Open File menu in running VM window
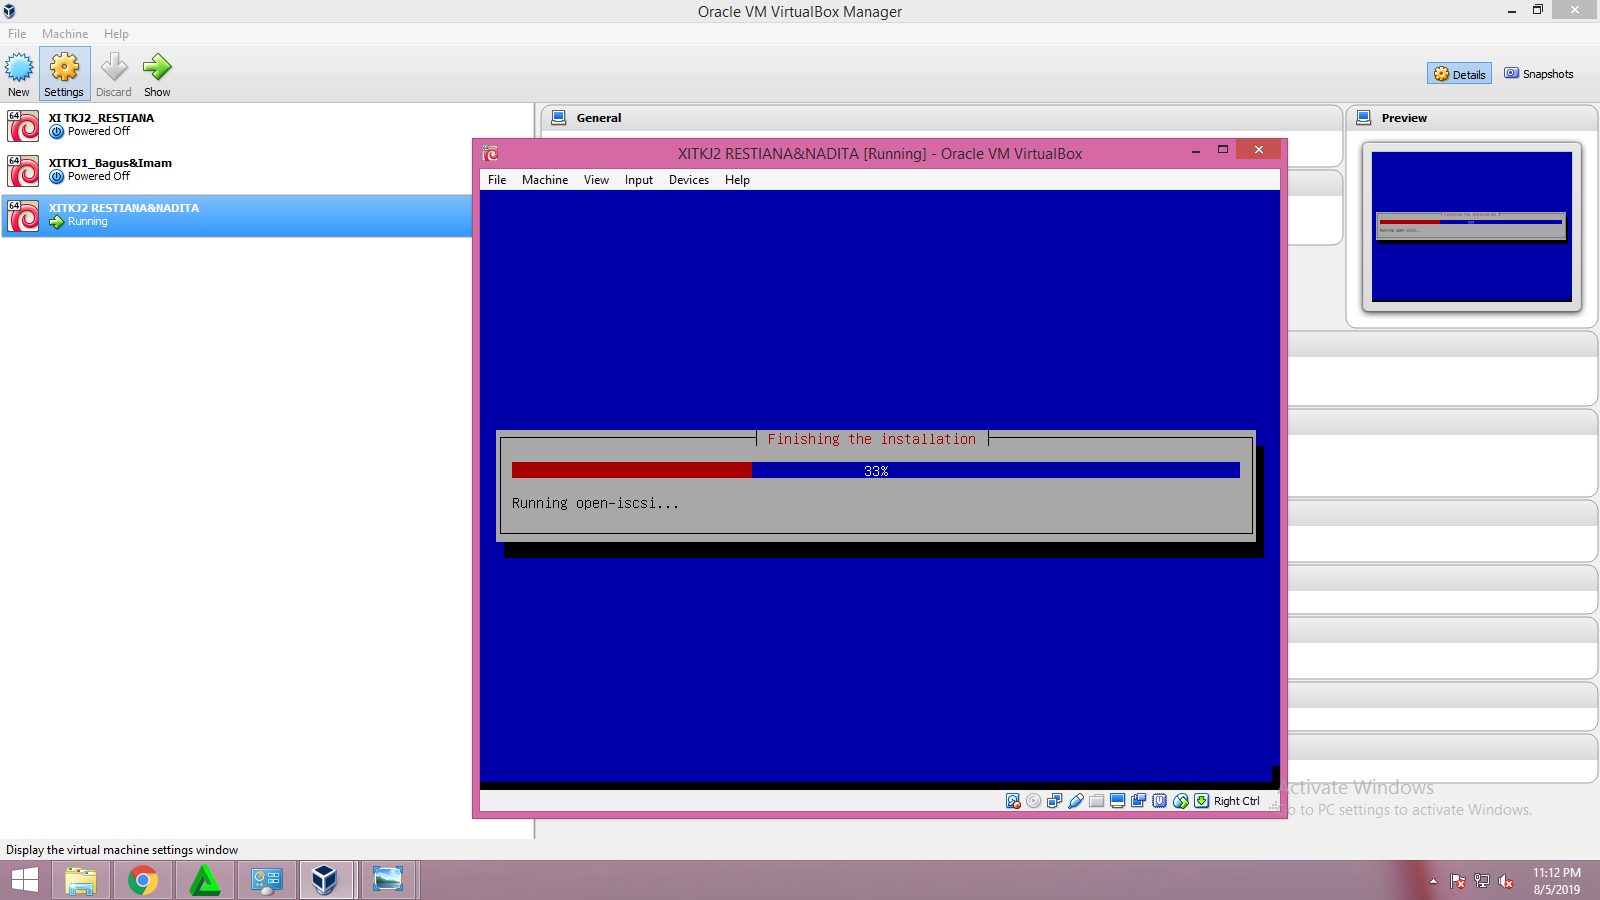Viewport: 1600px width, 900px height. pos(497,180)
